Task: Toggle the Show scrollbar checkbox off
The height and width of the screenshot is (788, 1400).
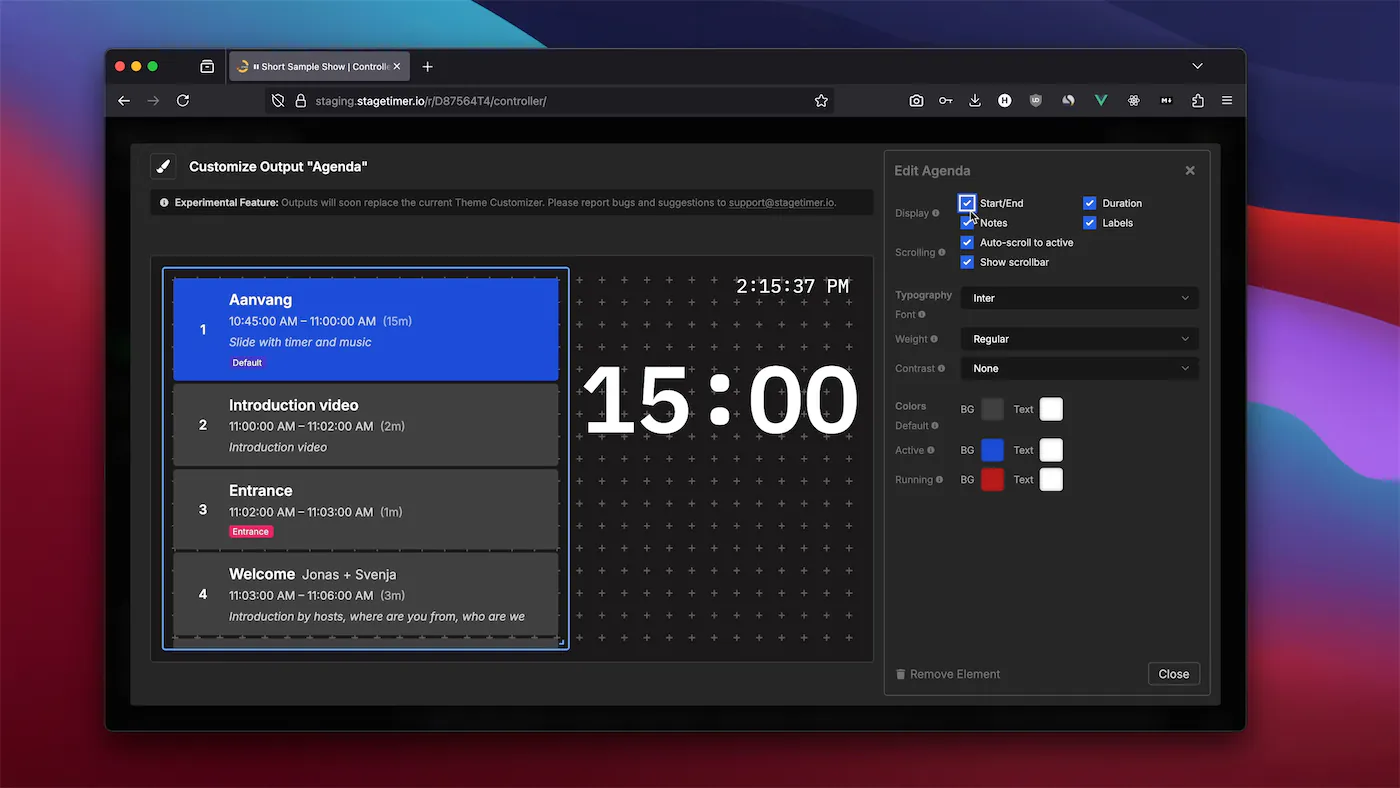Action: 967,262
